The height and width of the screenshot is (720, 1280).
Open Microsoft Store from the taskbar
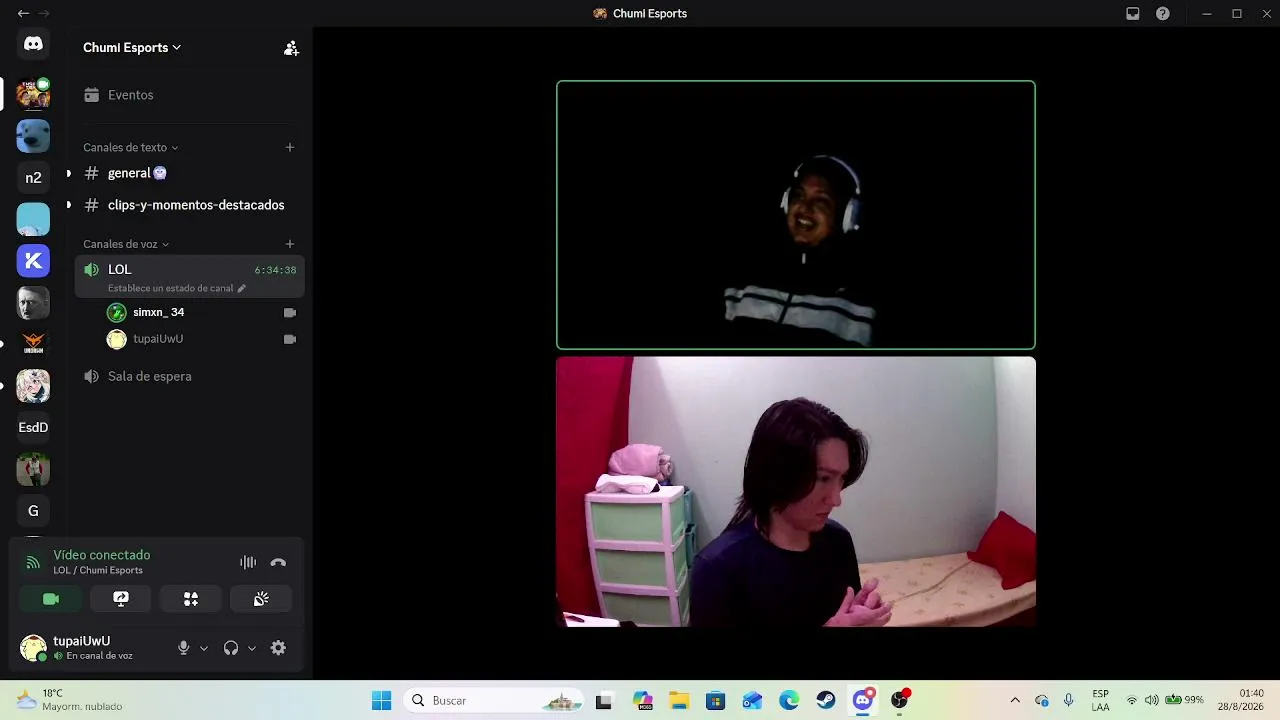pos(715,700)
